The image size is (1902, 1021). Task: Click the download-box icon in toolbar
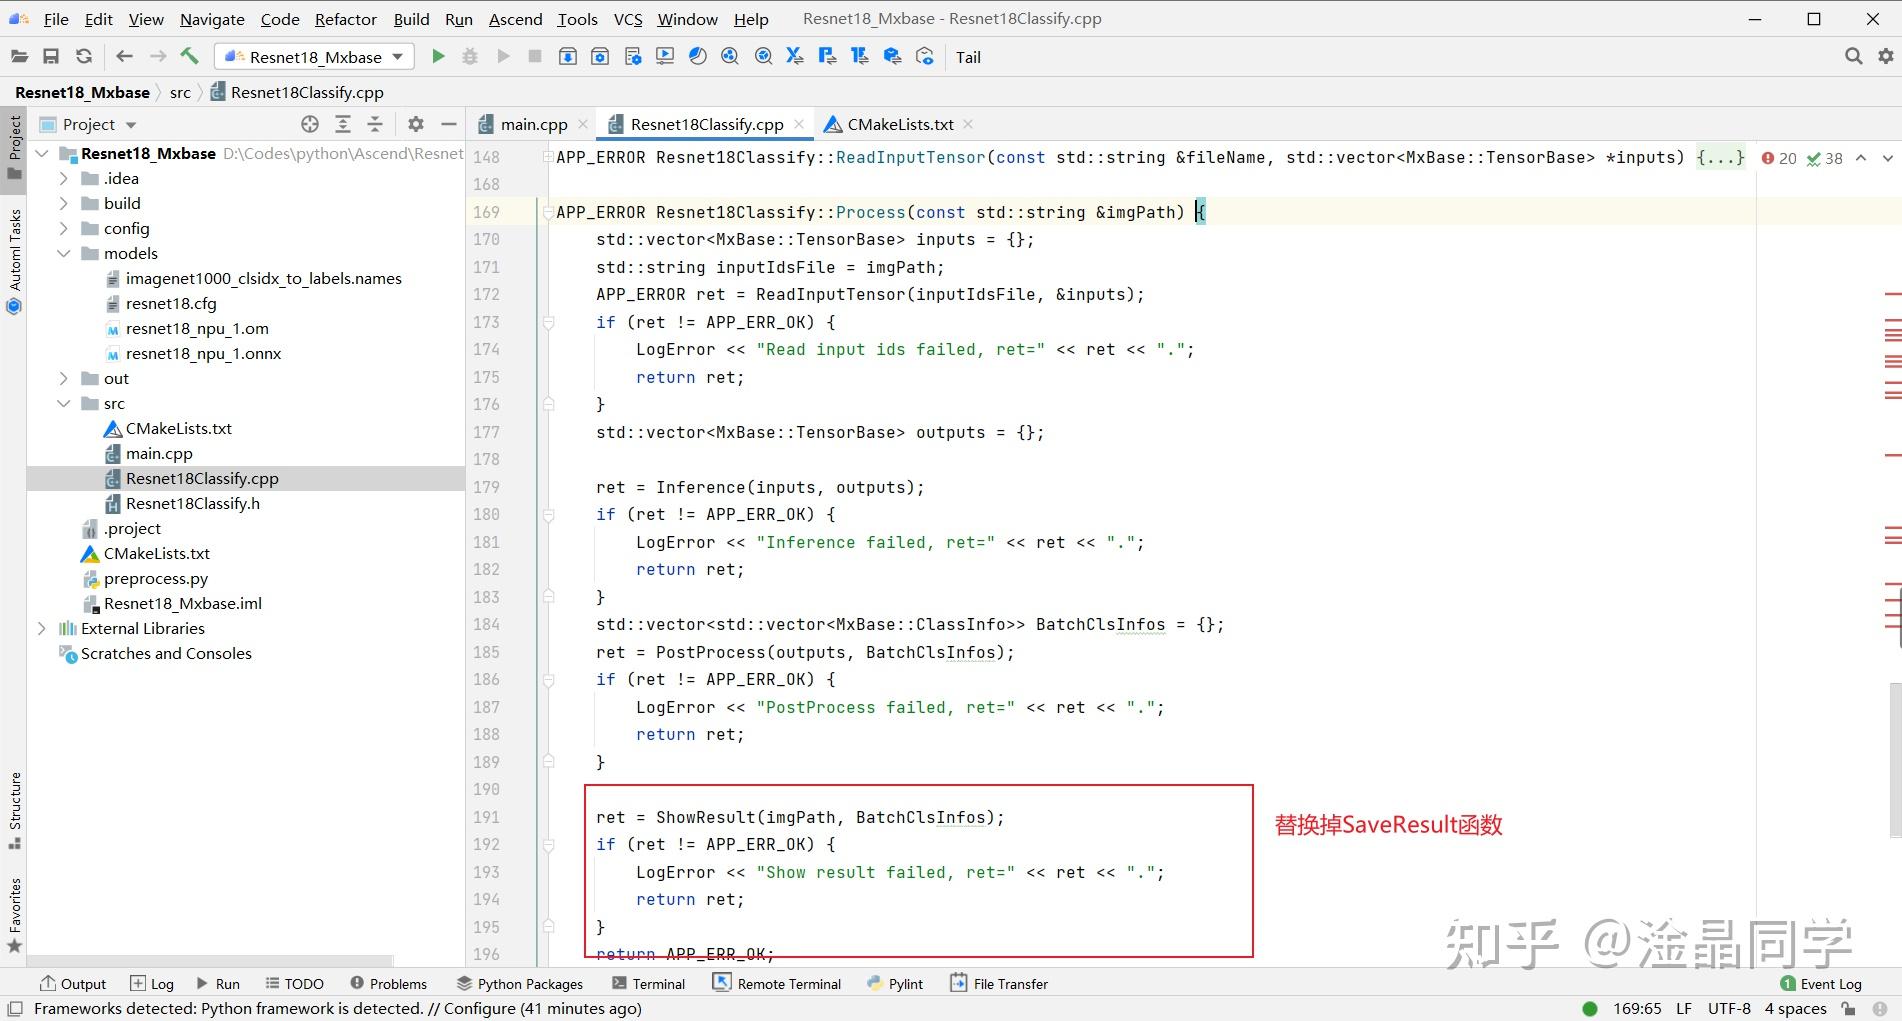coord(567,57)
